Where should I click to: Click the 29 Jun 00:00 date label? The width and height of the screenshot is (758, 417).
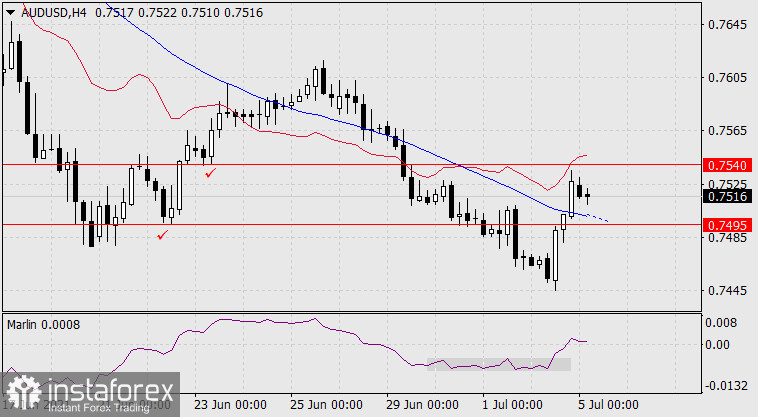click(422, 405)
